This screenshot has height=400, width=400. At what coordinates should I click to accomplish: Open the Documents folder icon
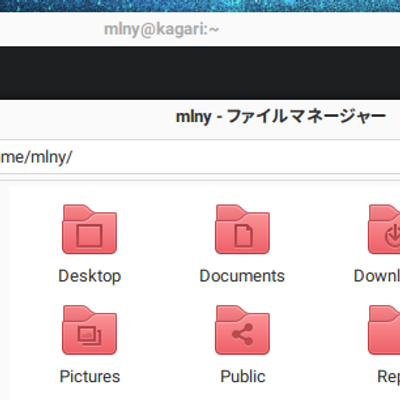(x=242, y=229)
